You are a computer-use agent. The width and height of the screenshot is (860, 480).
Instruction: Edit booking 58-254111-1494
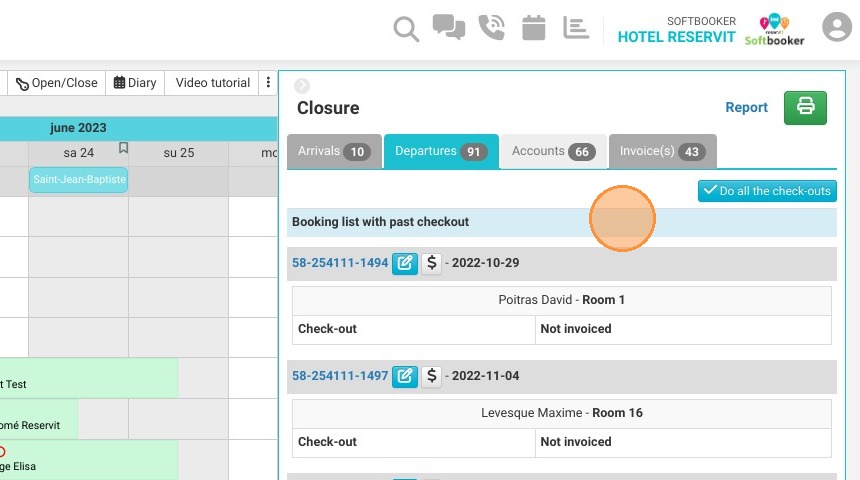tap(405, 263)
